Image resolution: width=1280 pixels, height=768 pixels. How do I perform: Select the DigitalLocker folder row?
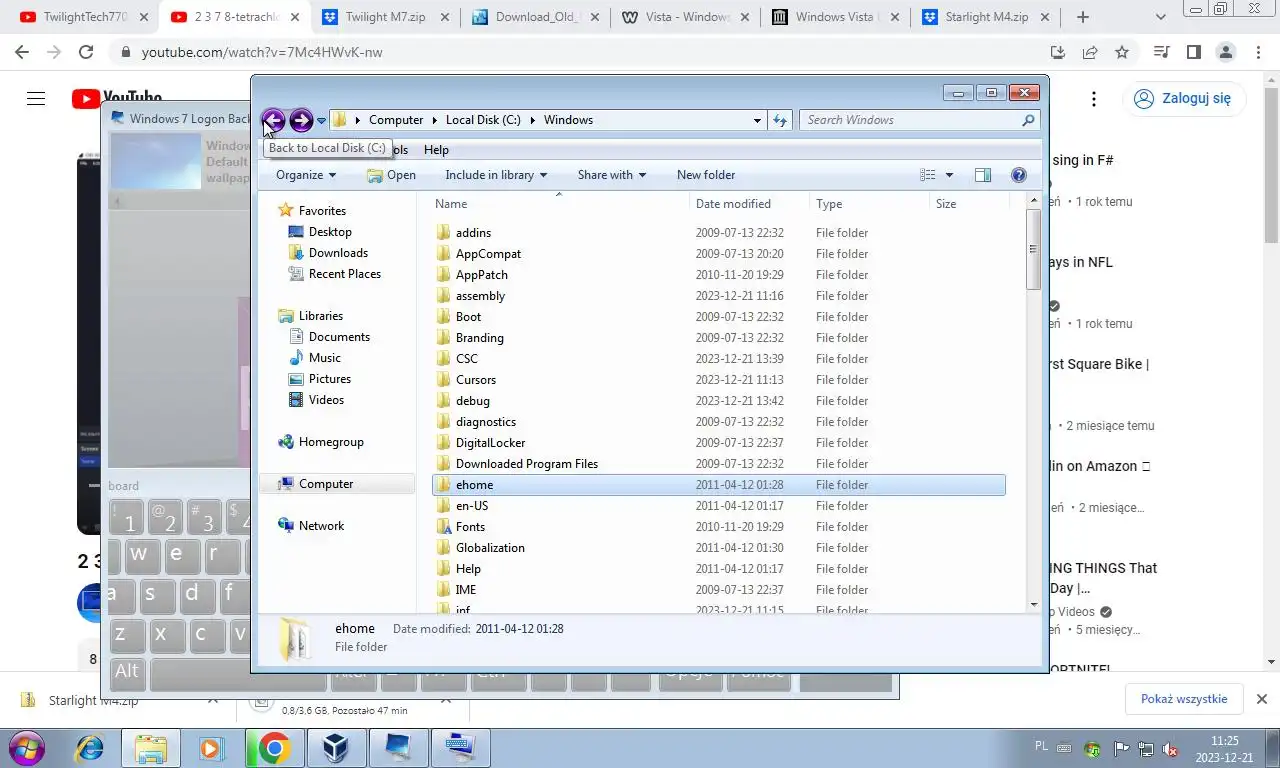pos(718,443)
